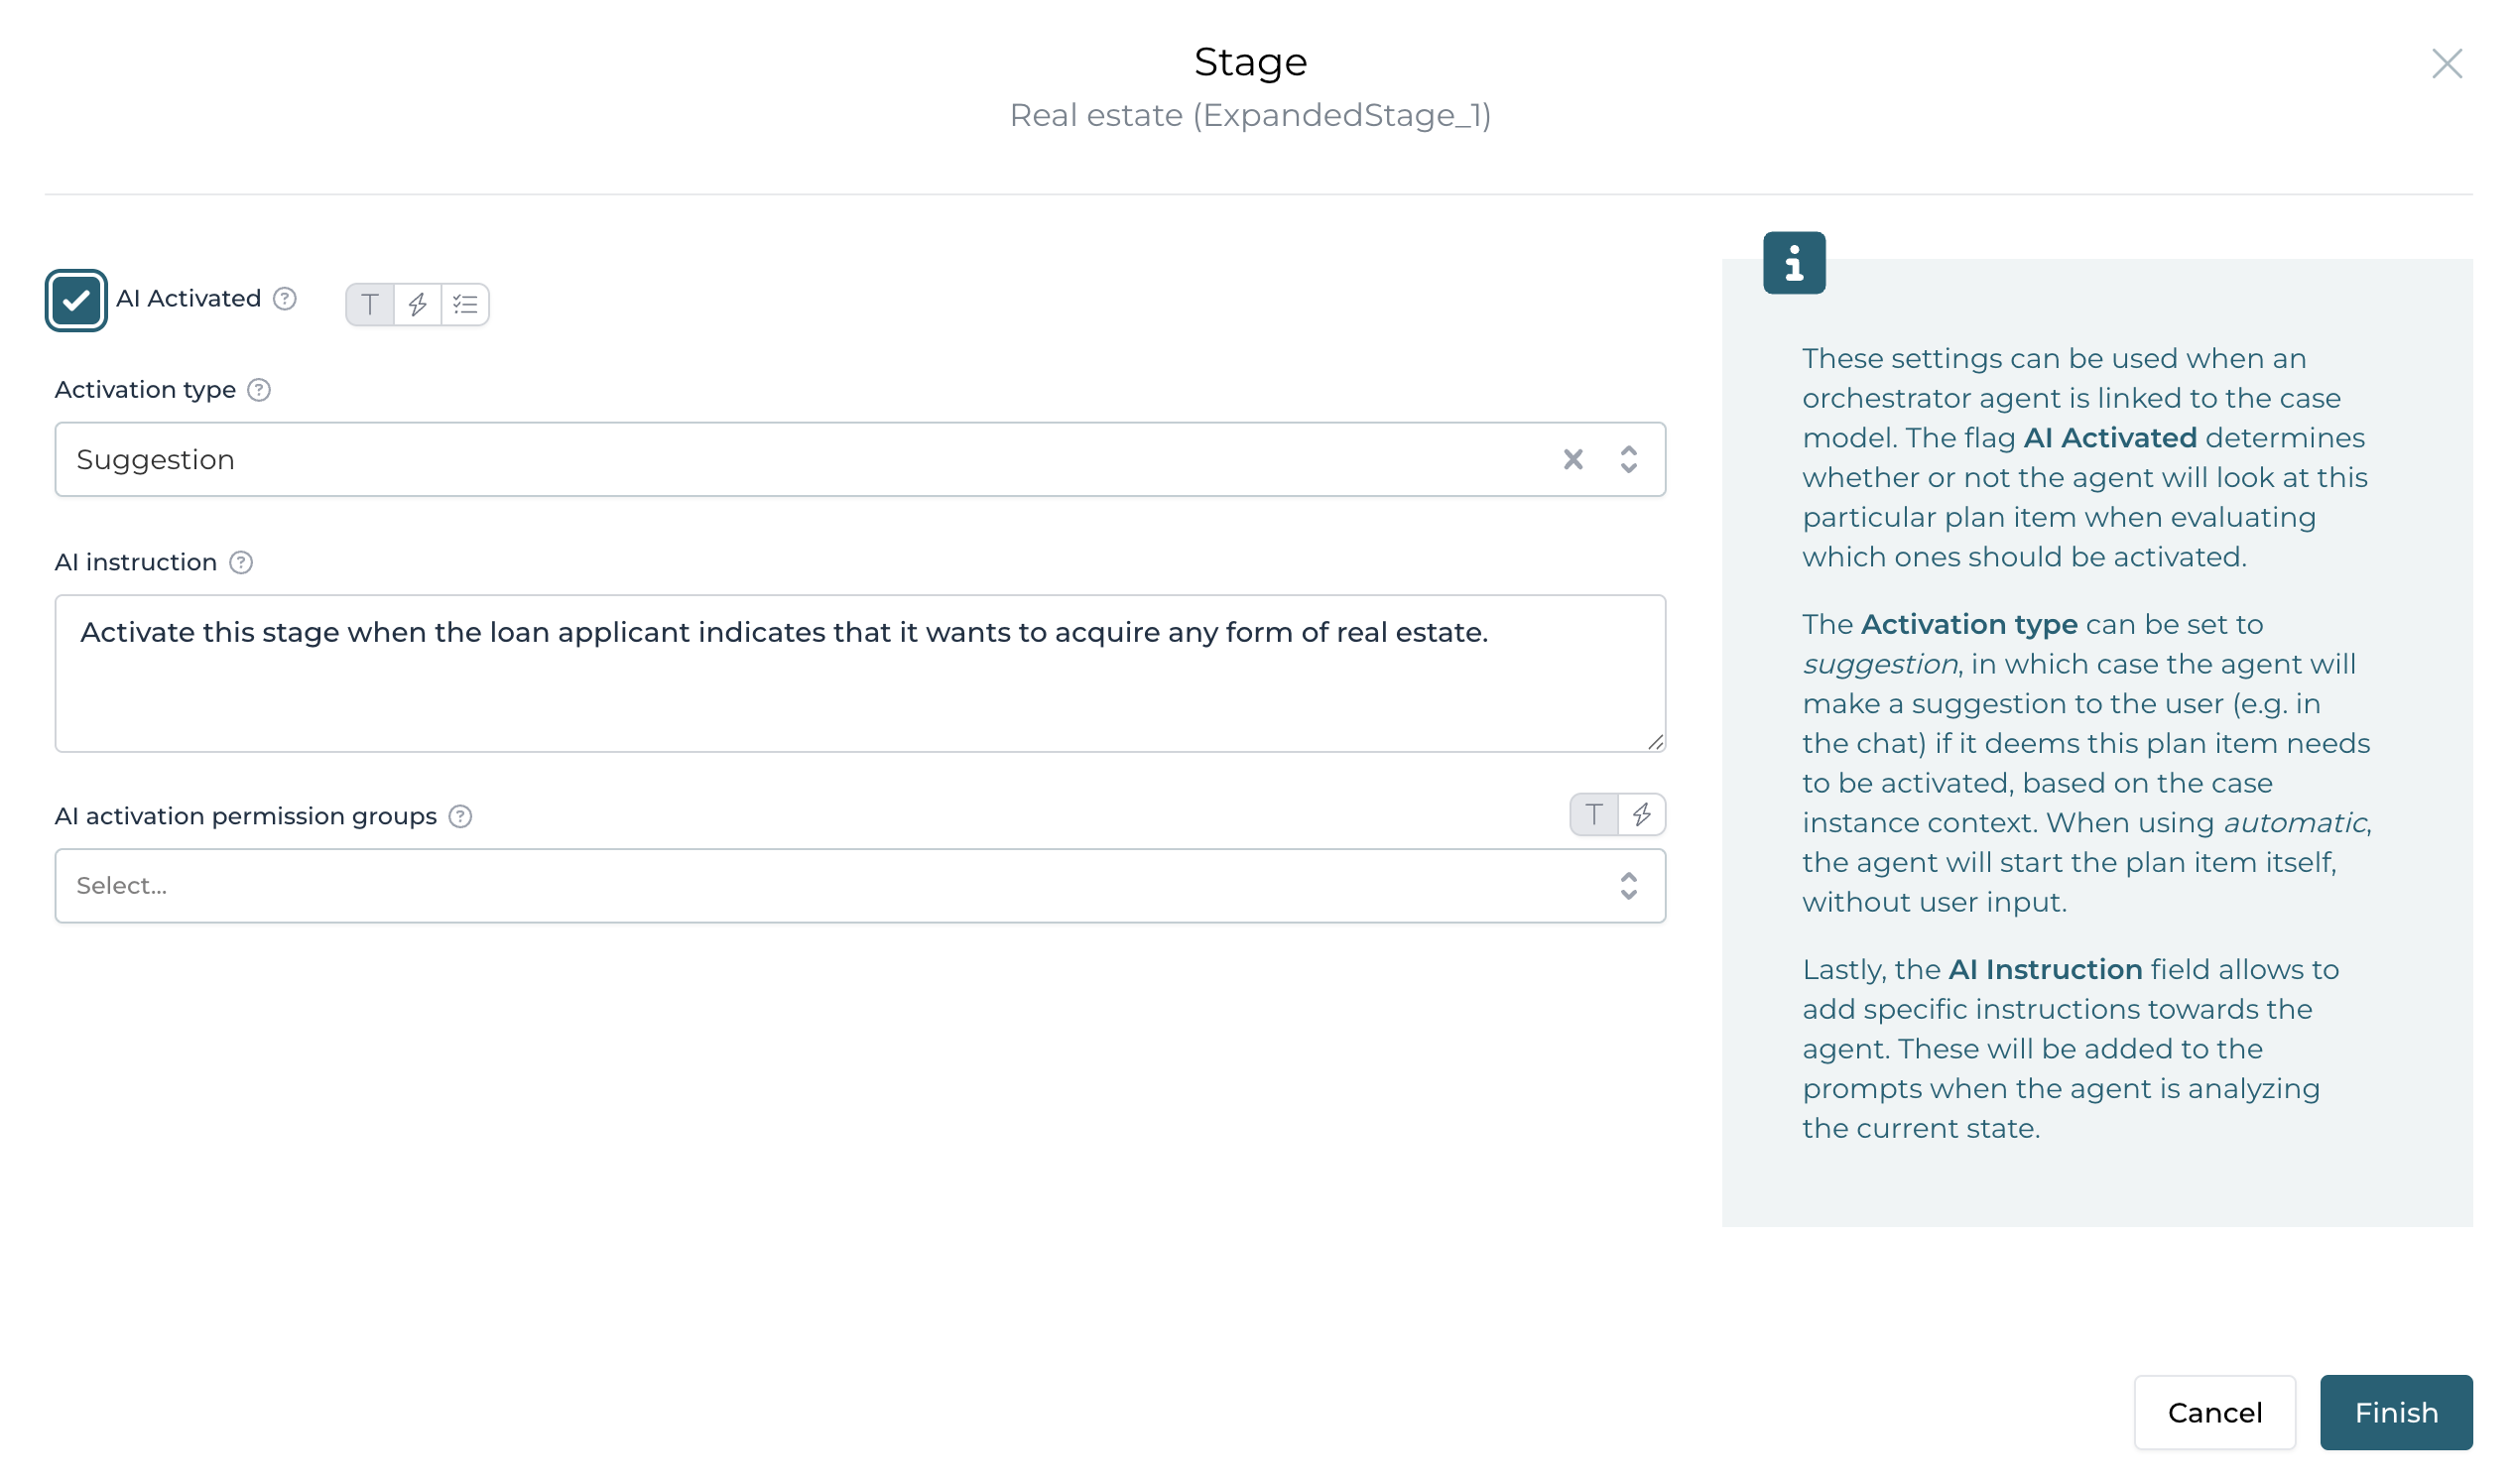The image size is (2514, 1484).
Task: Select text mode for permission groups field
Action: tap(1595, 815)
